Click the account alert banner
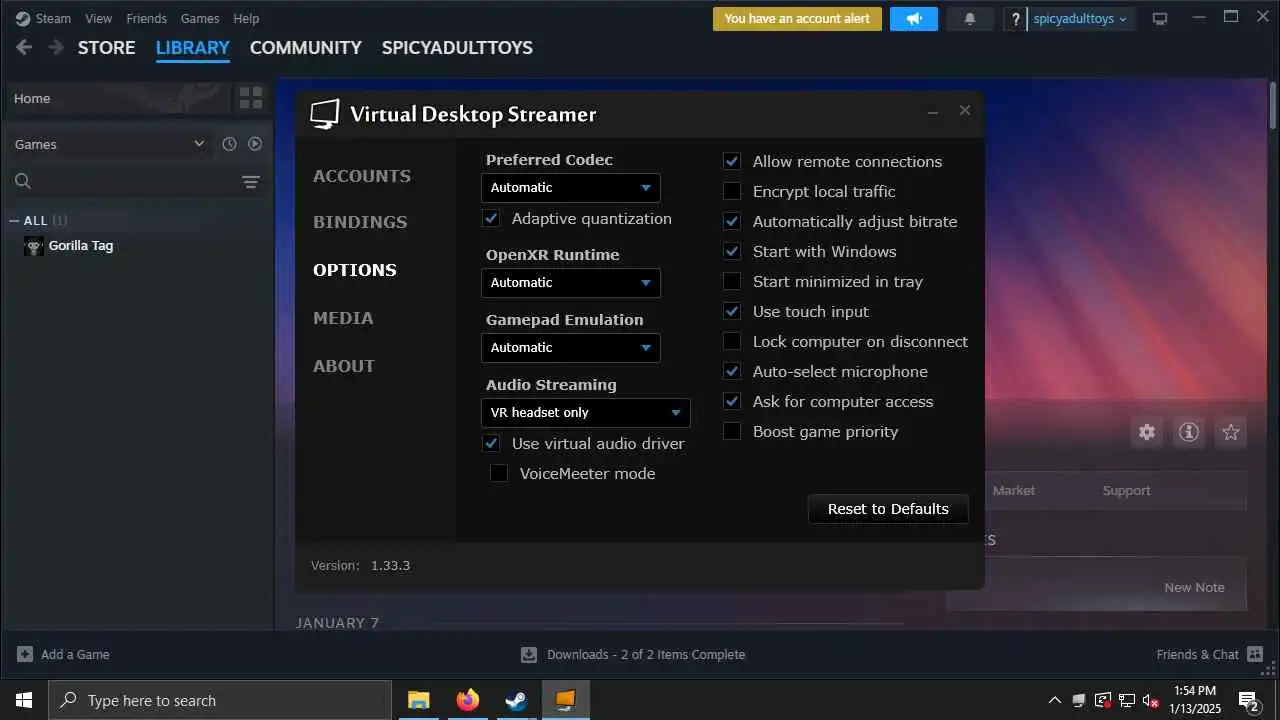 pyautogui.click(x=797, y=18)
